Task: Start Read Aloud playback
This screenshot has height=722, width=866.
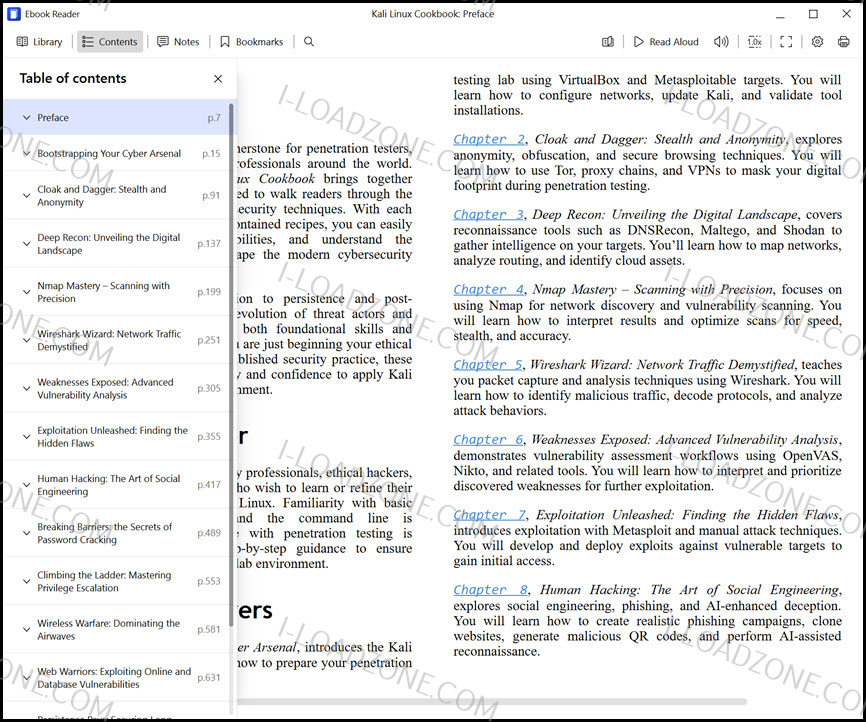Action: (x=666, y=42)
